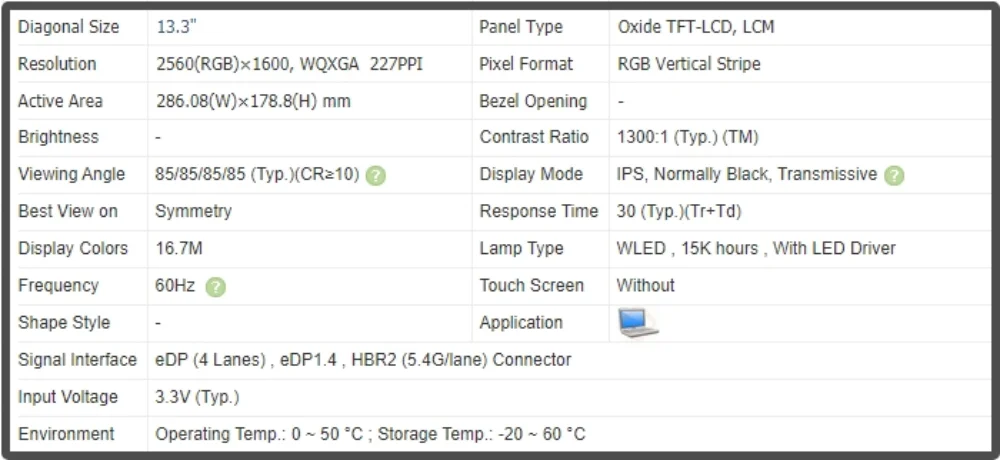The height and width of the screenshot is (460, 1000).
Task: Click the Contrast Ratio 1300:1 value
Action: (x=688, y=137)
